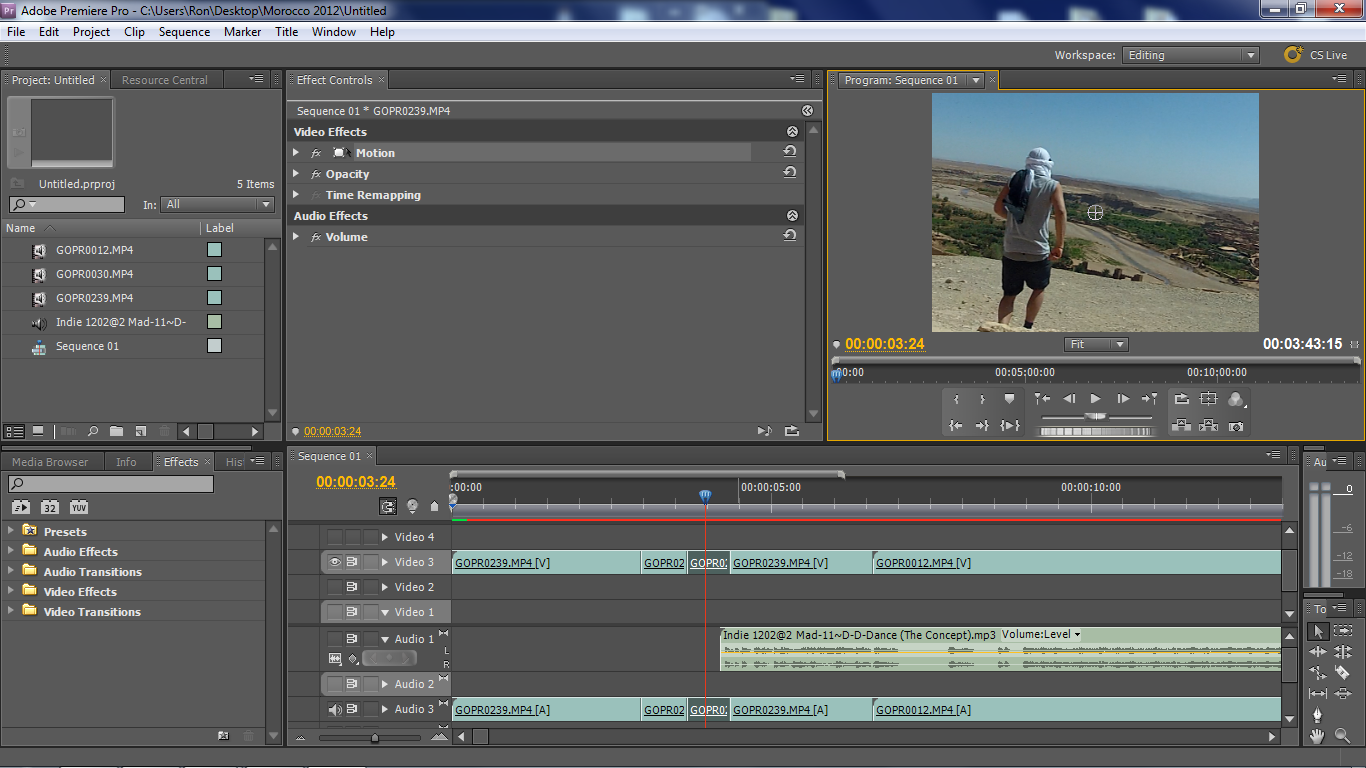Select the Slip tool
The width and height of the screenshot is (1366, 768).
pos(1318,693)
